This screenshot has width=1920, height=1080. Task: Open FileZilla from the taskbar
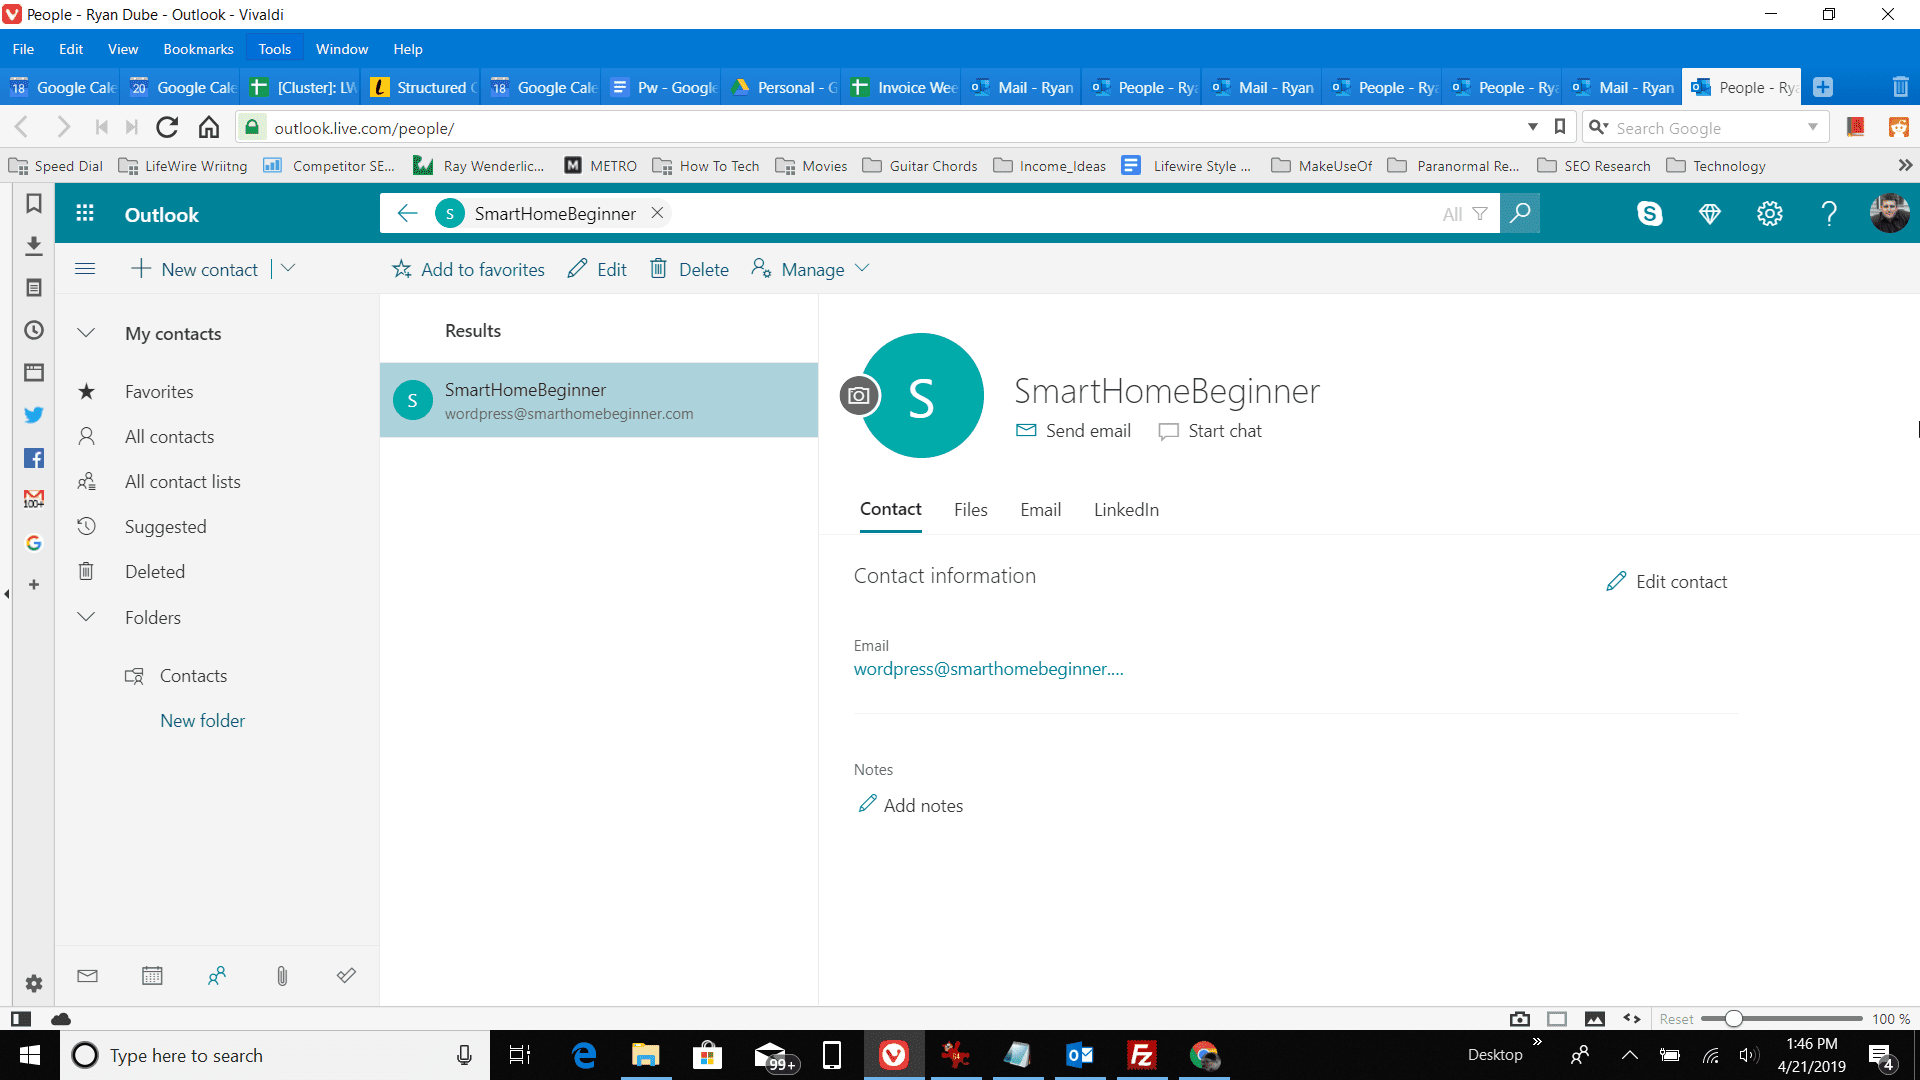tap(1141, 1055)
